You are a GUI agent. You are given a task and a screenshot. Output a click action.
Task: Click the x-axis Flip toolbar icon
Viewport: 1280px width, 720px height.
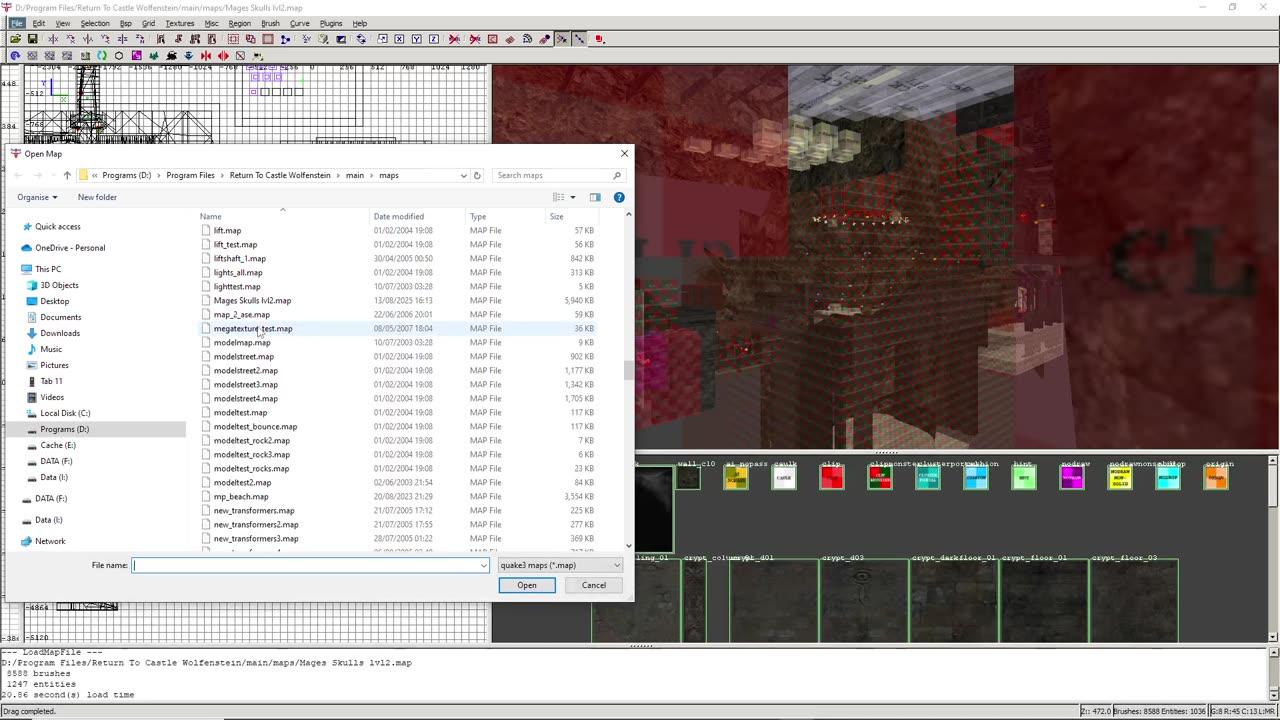(x=53, y=39)
